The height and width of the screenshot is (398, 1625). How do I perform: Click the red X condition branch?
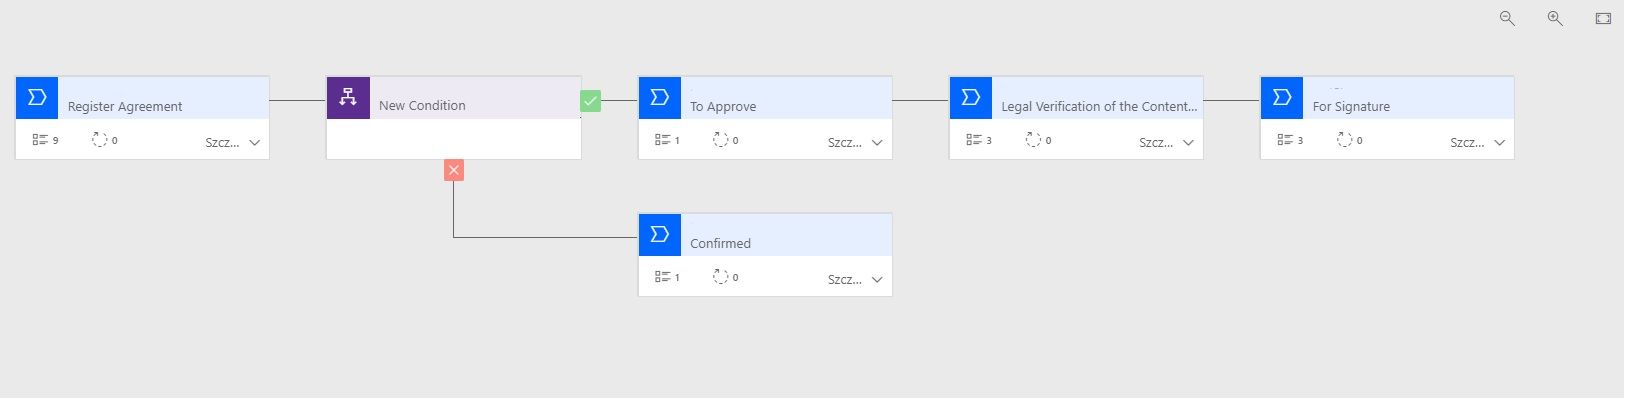[x=454, y=170]
